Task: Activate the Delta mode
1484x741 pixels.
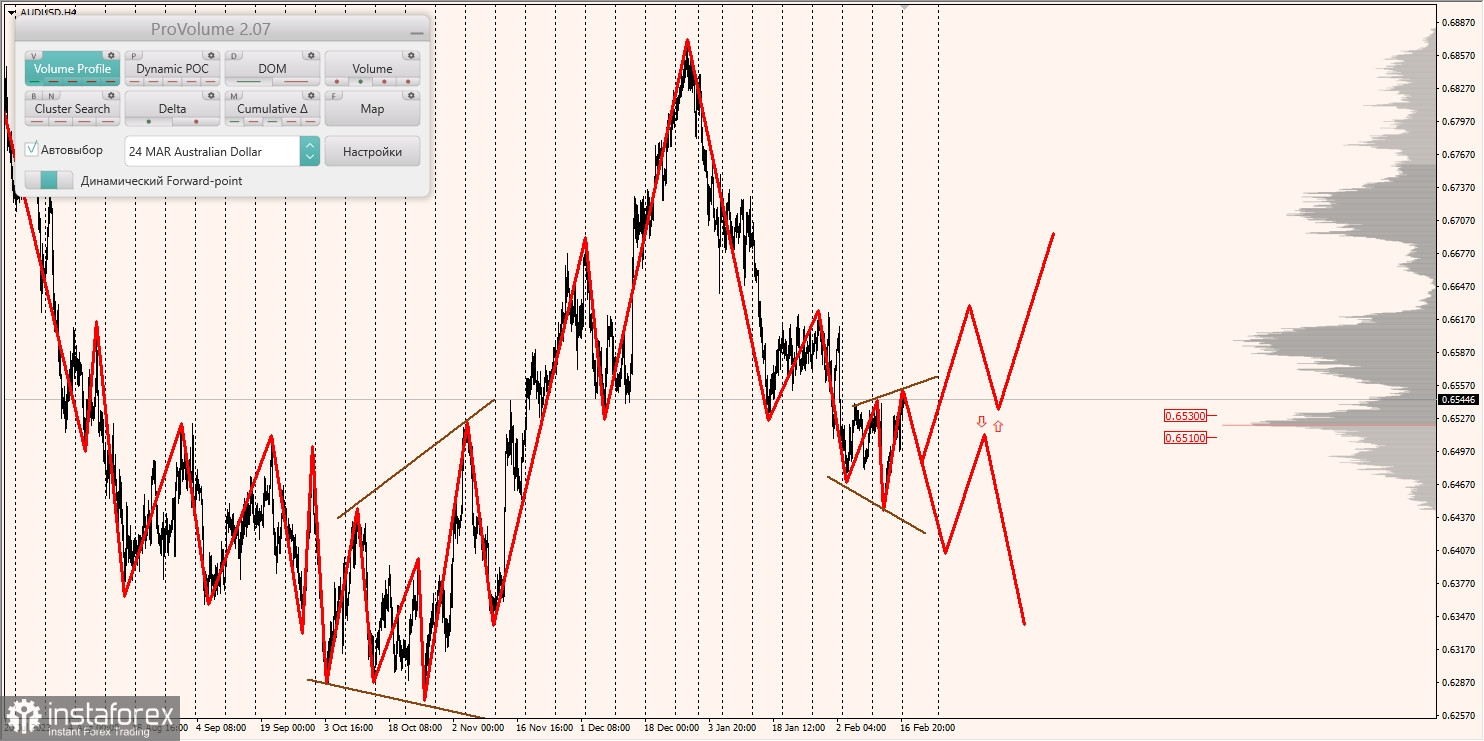Action: point(172,109)
